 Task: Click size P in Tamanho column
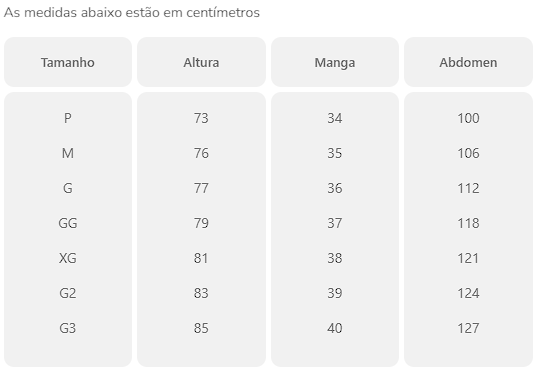tap(68, 118)
